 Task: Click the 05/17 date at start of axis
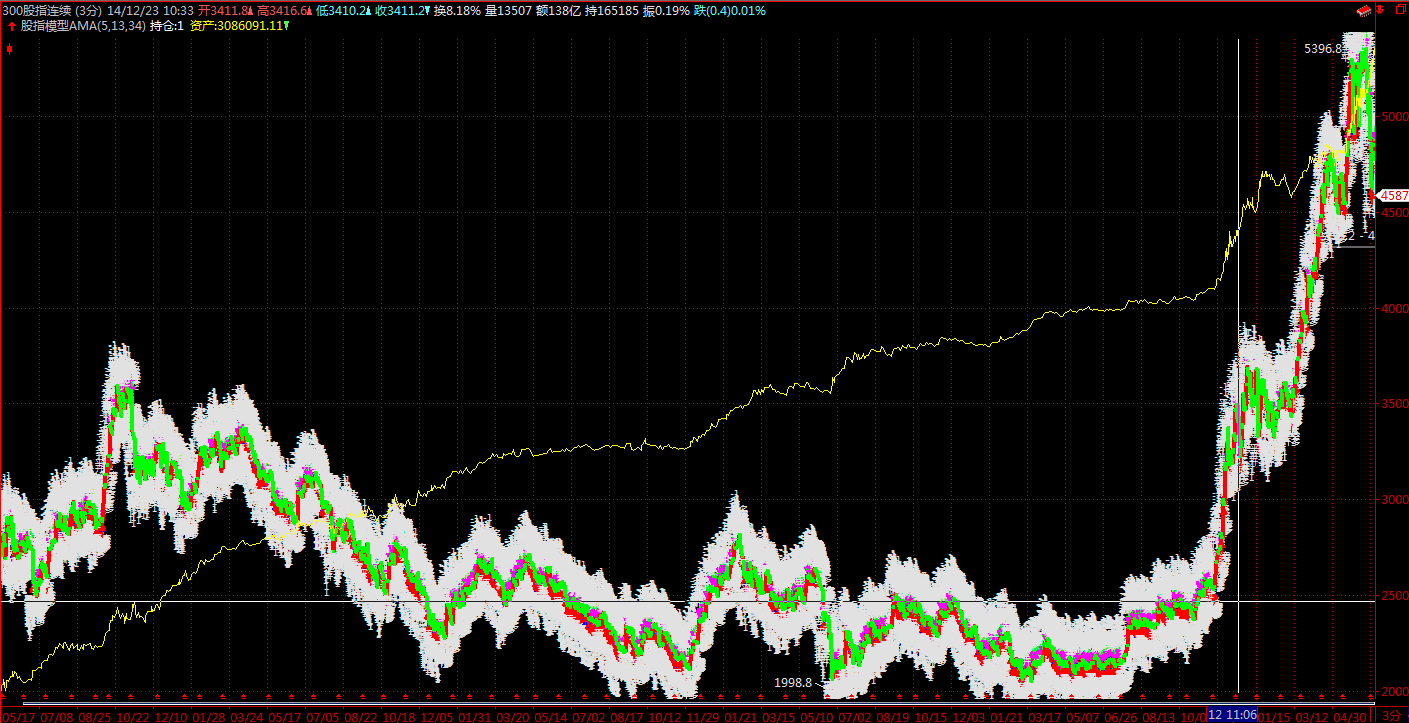(19, 716)
